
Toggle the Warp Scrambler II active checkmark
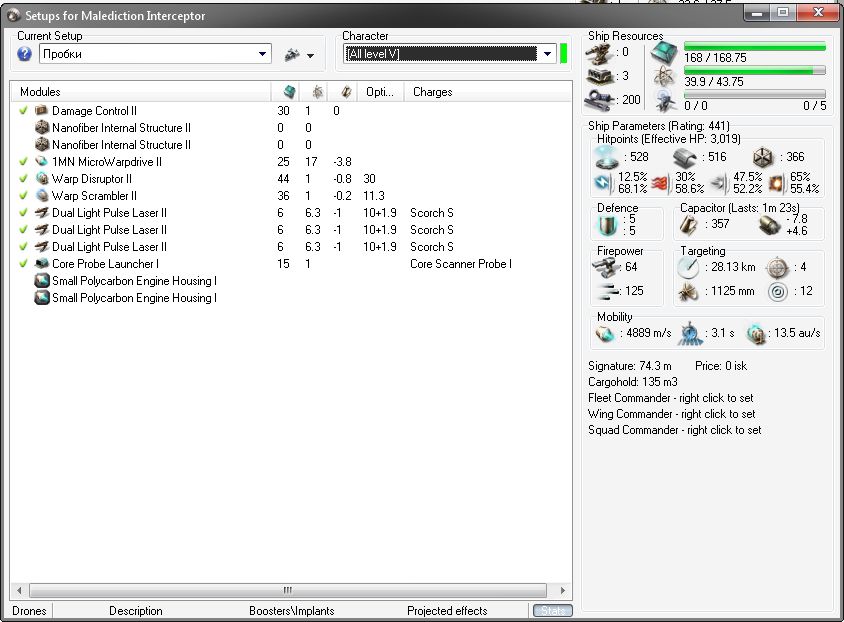[23, 195]
